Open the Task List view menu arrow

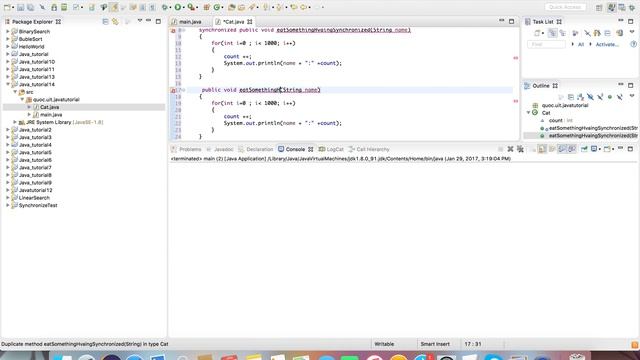coord(632,31)
